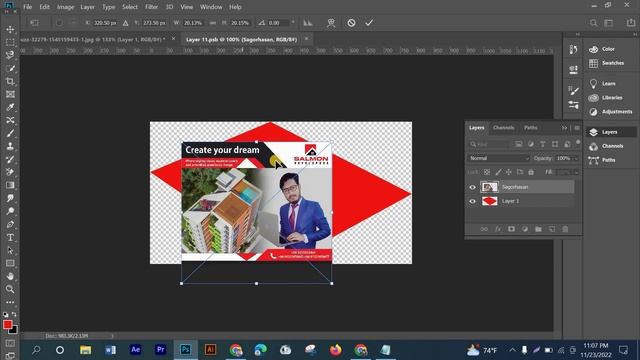
Task: Select the Crop tool
Action: [10, 82]
